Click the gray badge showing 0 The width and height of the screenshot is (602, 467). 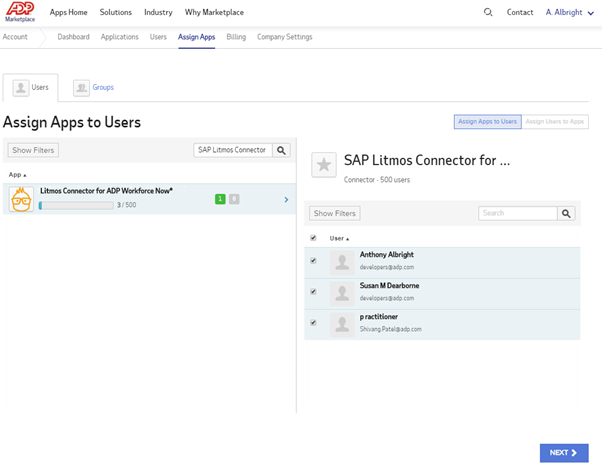[234, 199]
